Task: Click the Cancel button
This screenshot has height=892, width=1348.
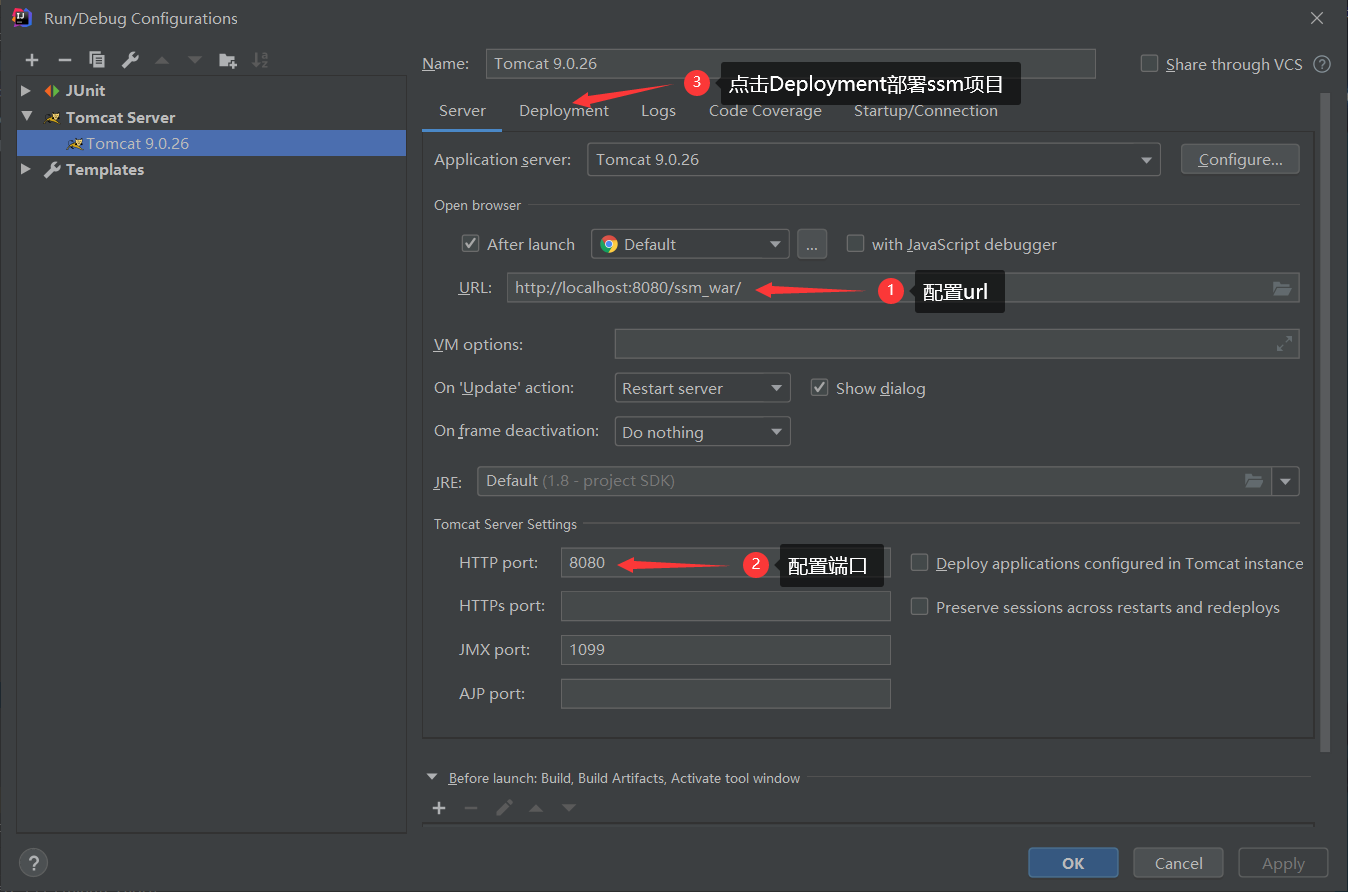Action: tap(1178, 863)
